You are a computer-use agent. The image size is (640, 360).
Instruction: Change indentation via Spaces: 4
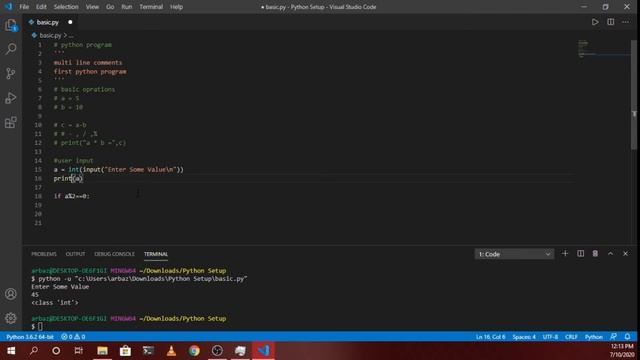[524, 337]
